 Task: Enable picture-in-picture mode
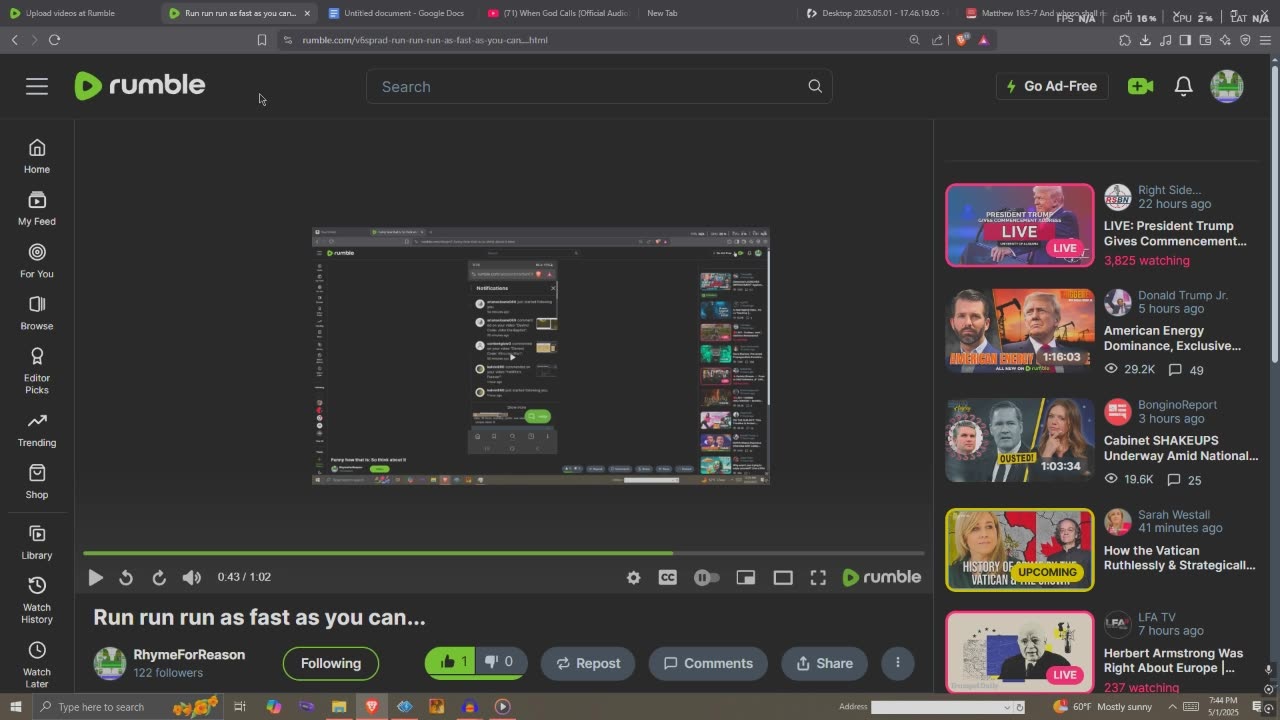[745, 577]
